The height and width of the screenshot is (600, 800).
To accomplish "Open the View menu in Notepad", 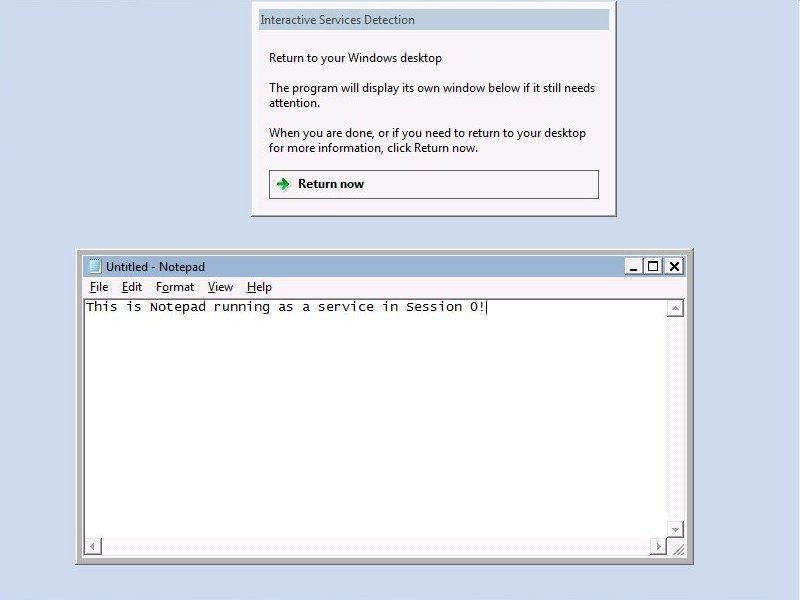I will point(220,287).
